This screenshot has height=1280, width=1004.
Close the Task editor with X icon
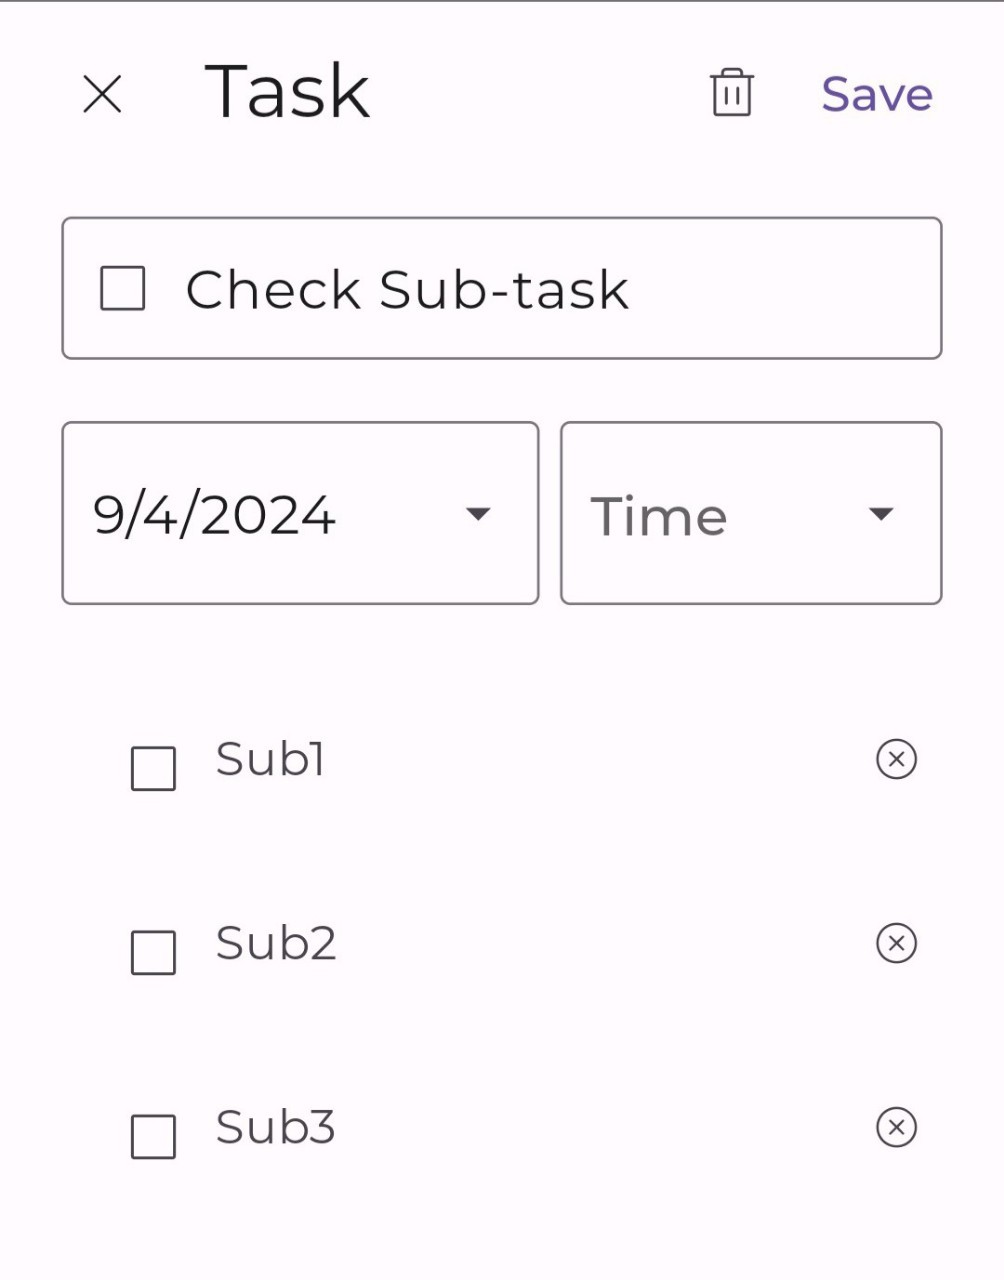tap(102, 95)
